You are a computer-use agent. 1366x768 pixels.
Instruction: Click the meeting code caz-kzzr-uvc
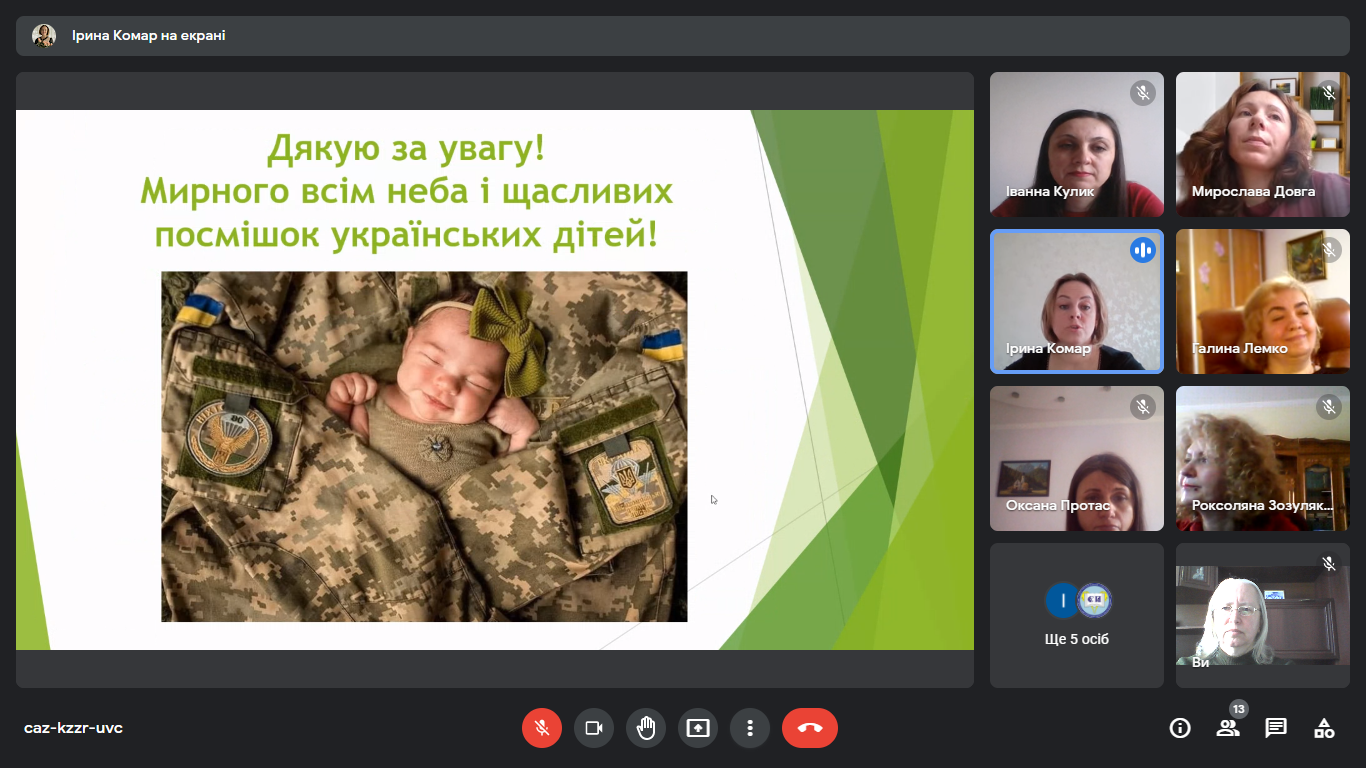73,728
